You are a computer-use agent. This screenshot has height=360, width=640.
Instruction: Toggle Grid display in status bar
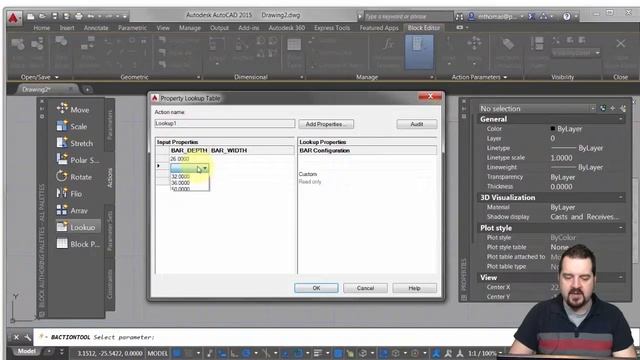[x=177, y=353]
